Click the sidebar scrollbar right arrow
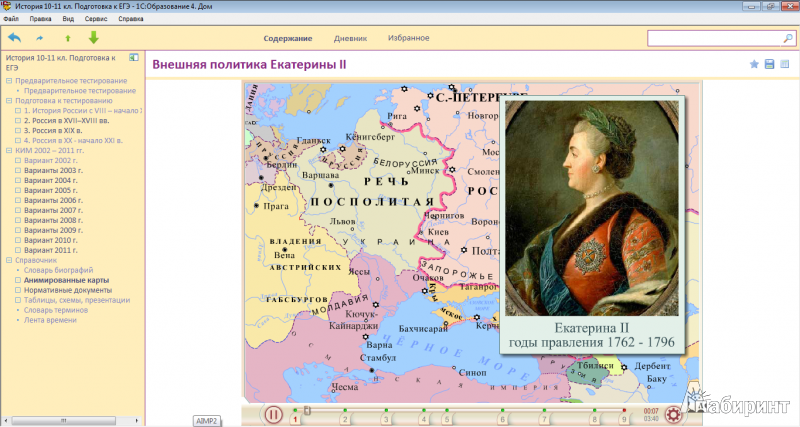 pos(137,421)
